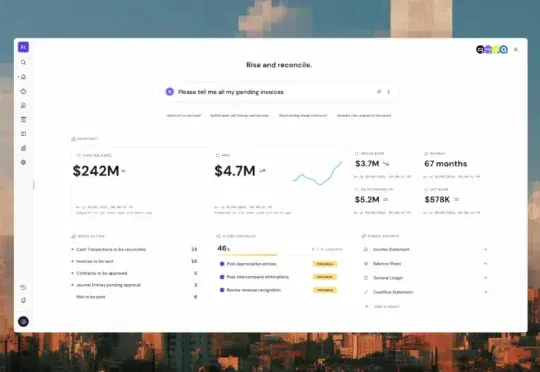Open Post depreciation entries checklist item

[251, 264]
